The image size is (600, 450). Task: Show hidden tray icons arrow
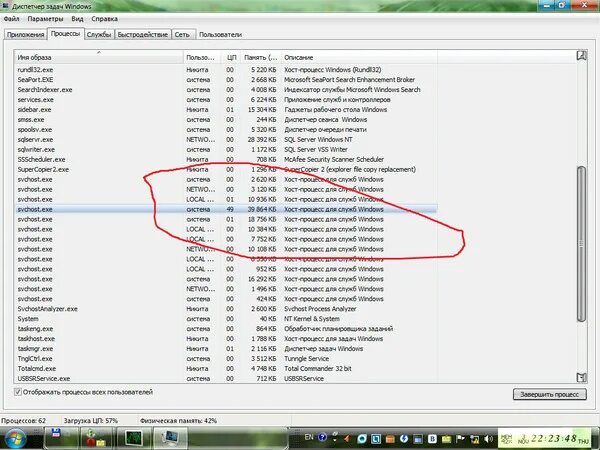click(335, 439)
